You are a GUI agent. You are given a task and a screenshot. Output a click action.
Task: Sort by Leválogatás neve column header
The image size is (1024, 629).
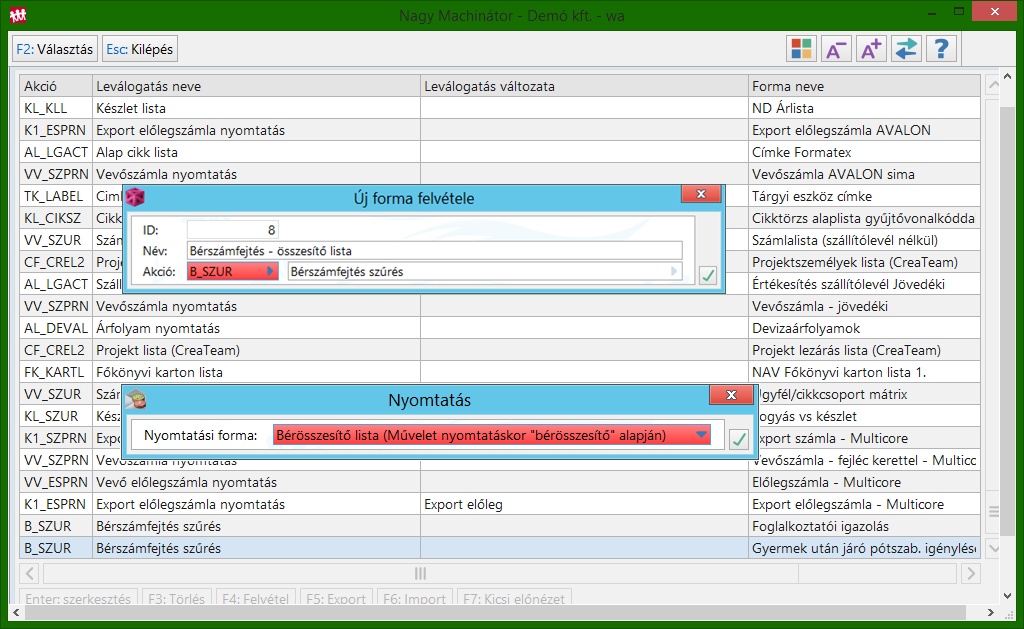[x=256, y=86]
